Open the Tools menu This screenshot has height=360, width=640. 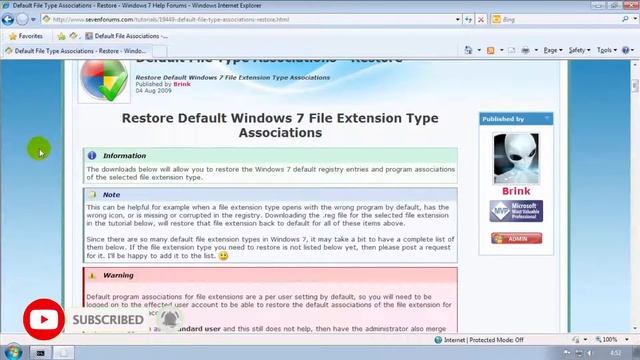pos(607,50)
